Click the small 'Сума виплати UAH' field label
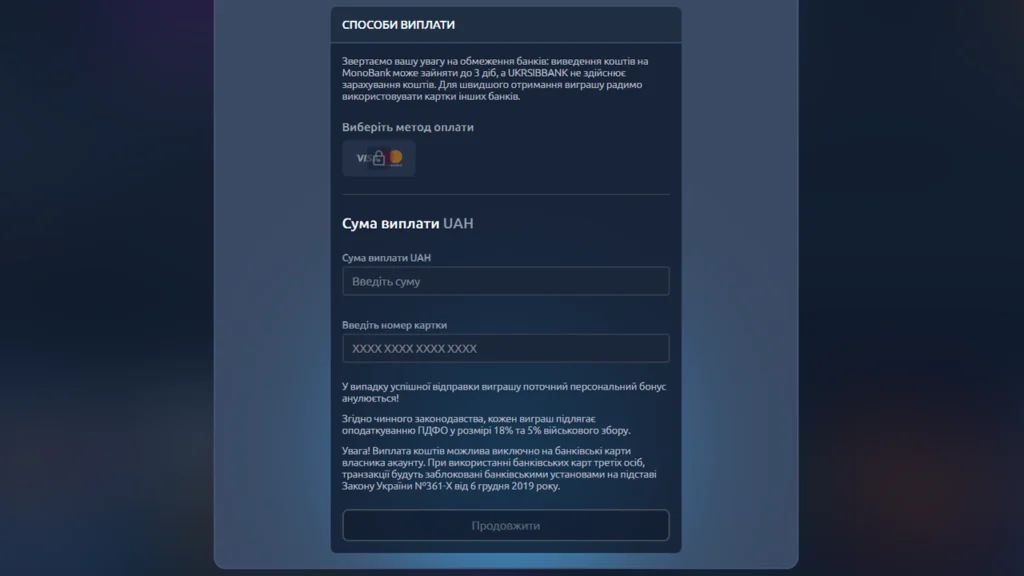 (386, 258)
